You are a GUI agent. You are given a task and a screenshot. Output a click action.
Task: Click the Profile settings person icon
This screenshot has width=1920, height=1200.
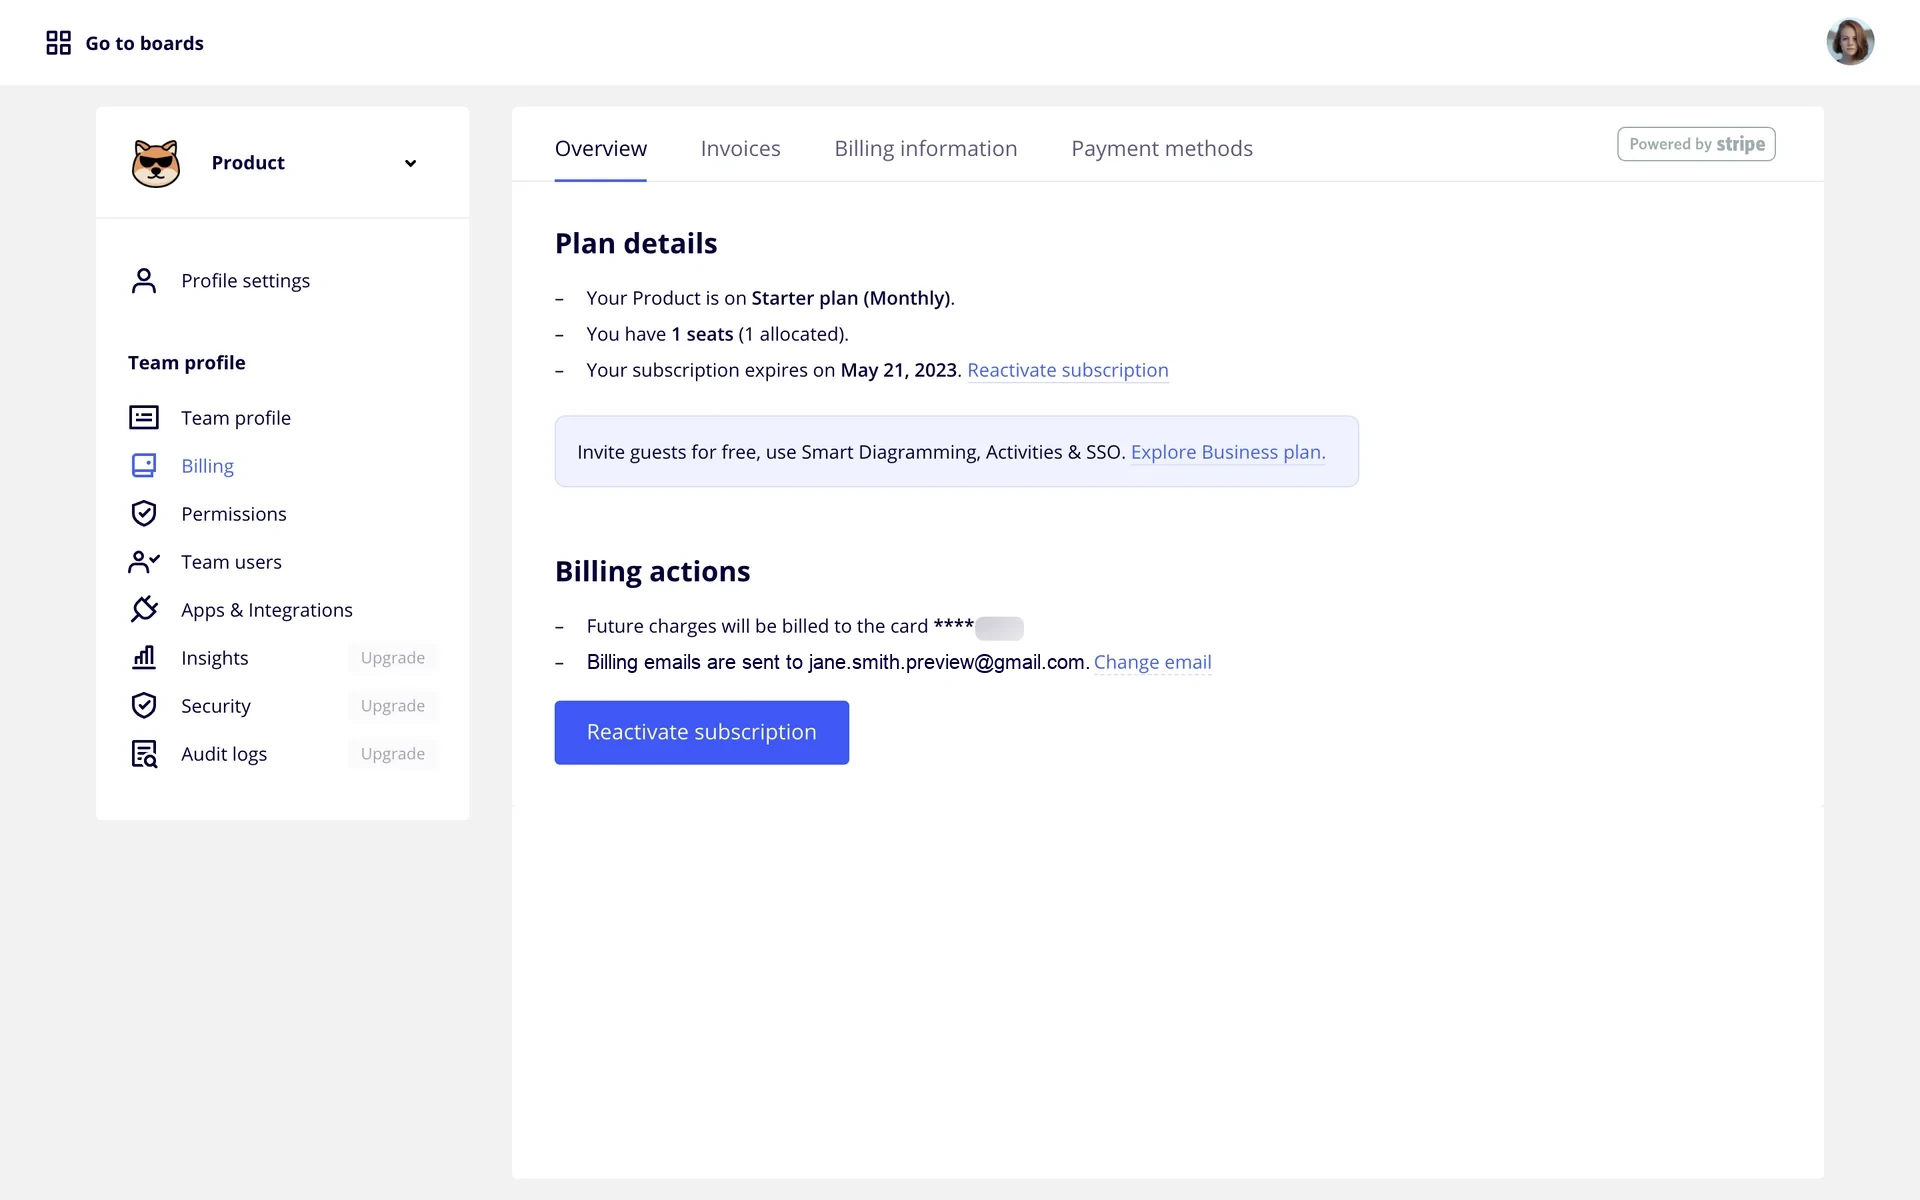[x=144, y=281]
